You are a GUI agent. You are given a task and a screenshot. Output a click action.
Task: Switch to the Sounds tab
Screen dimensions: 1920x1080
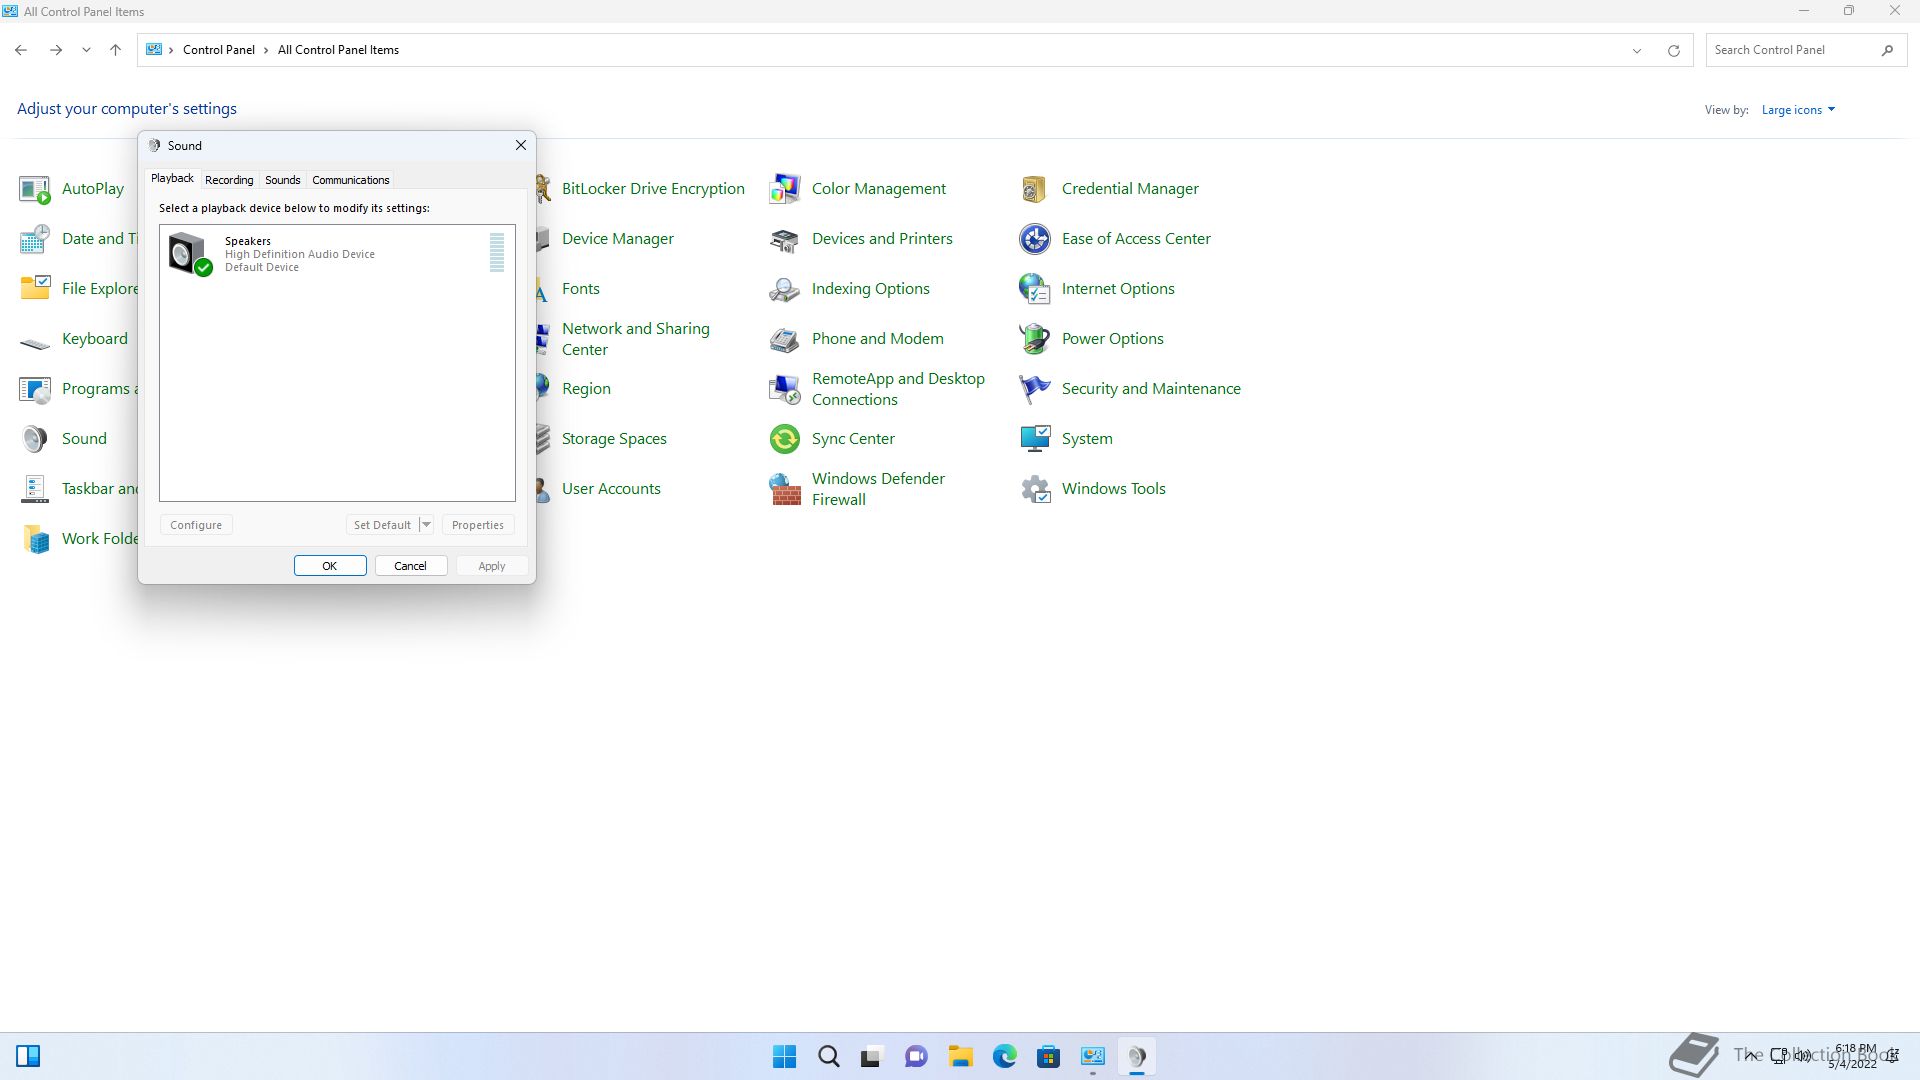(282, 180)
